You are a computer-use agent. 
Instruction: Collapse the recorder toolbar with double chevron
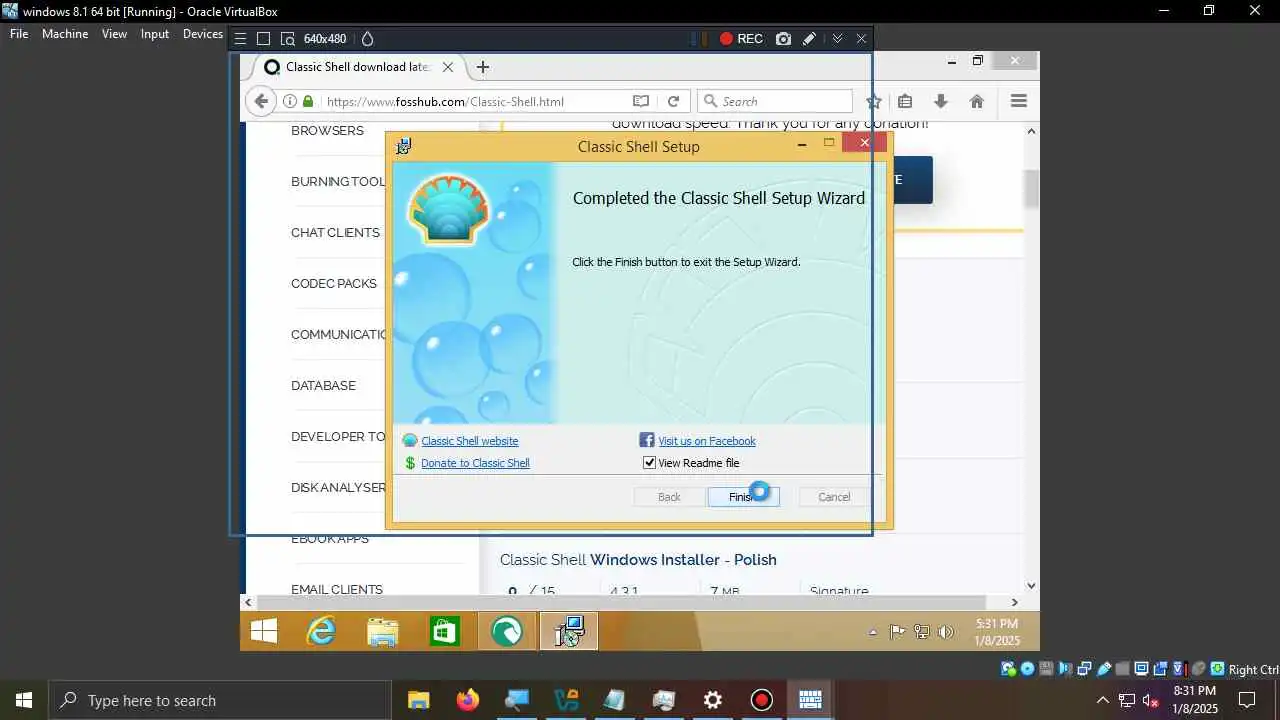click(x=837, y=39)
